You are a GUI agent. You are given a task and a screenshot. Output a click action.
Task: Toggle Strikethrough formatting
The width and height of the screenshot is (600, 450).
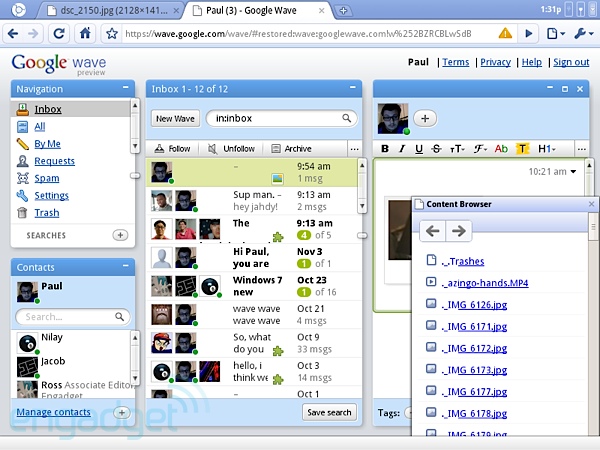coord(436,149)
